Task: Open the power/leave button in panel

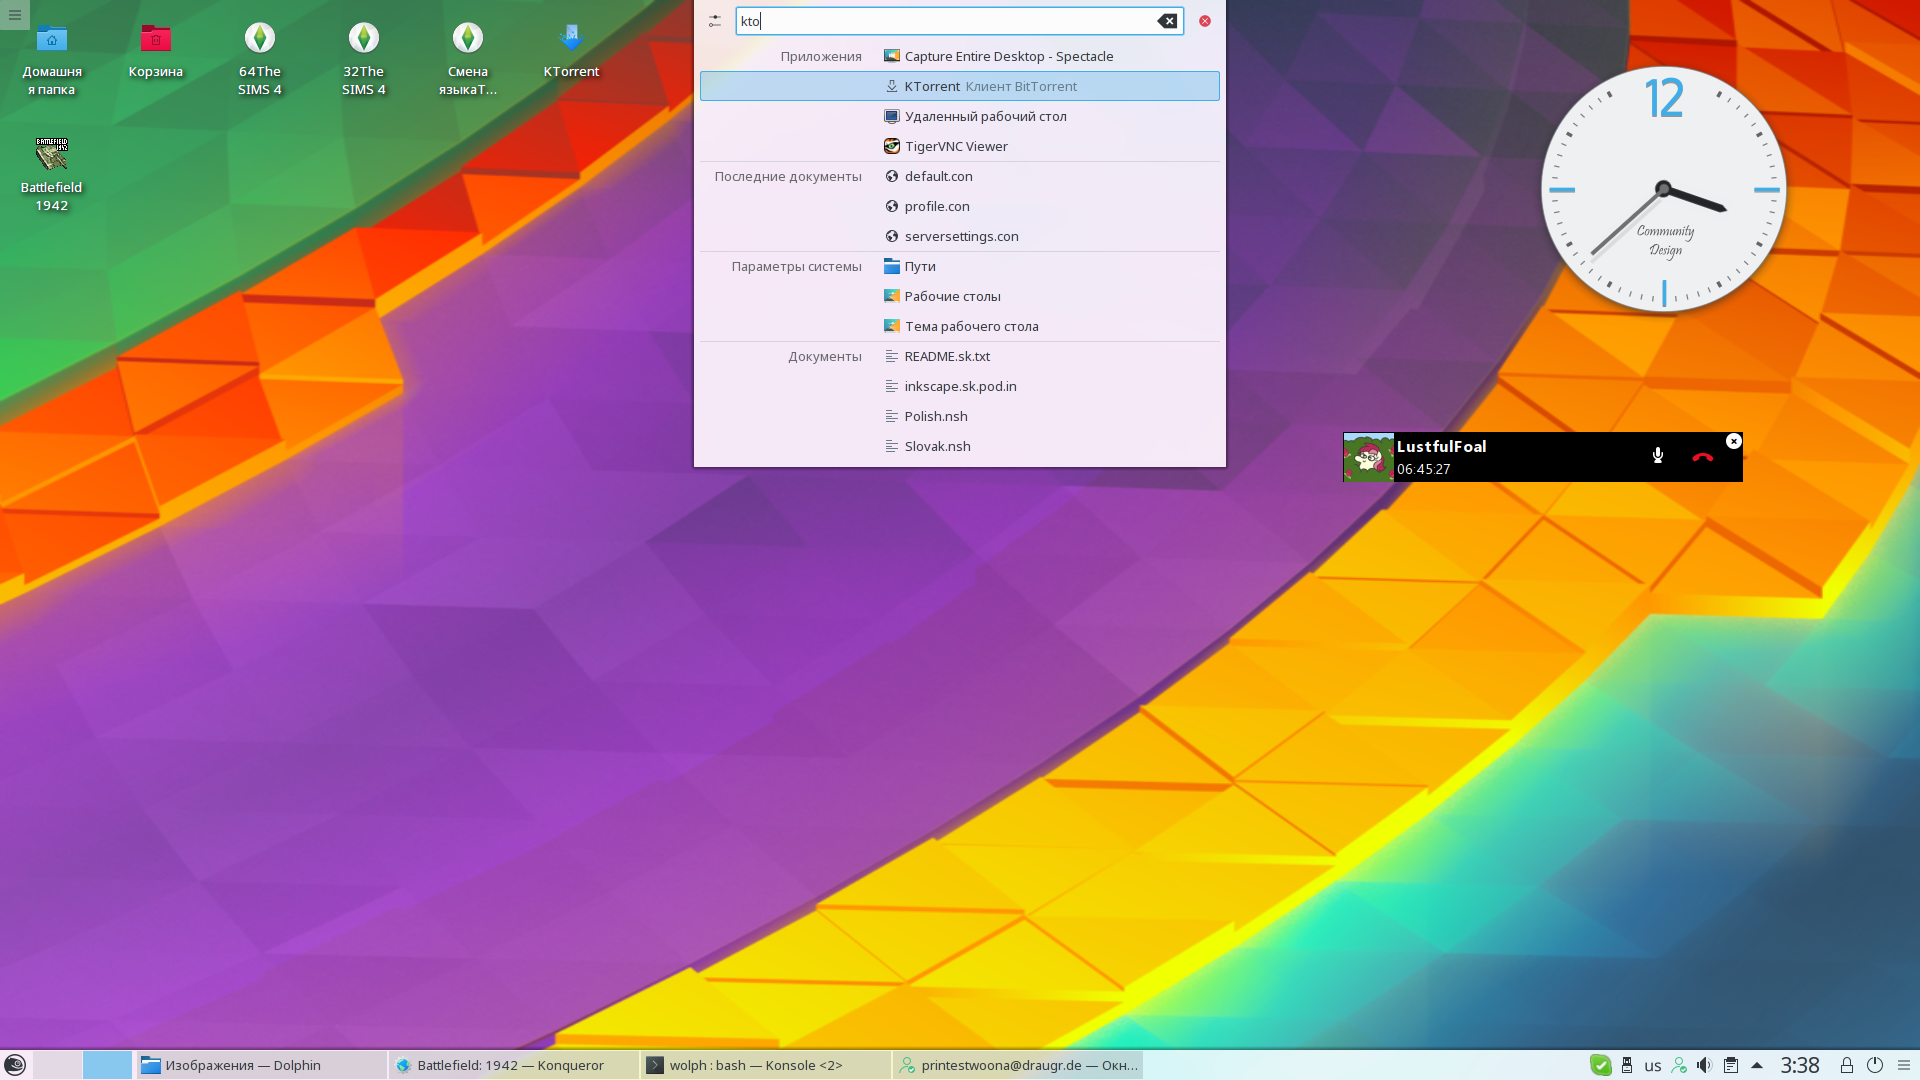Action: (x=1875, y=1065)
